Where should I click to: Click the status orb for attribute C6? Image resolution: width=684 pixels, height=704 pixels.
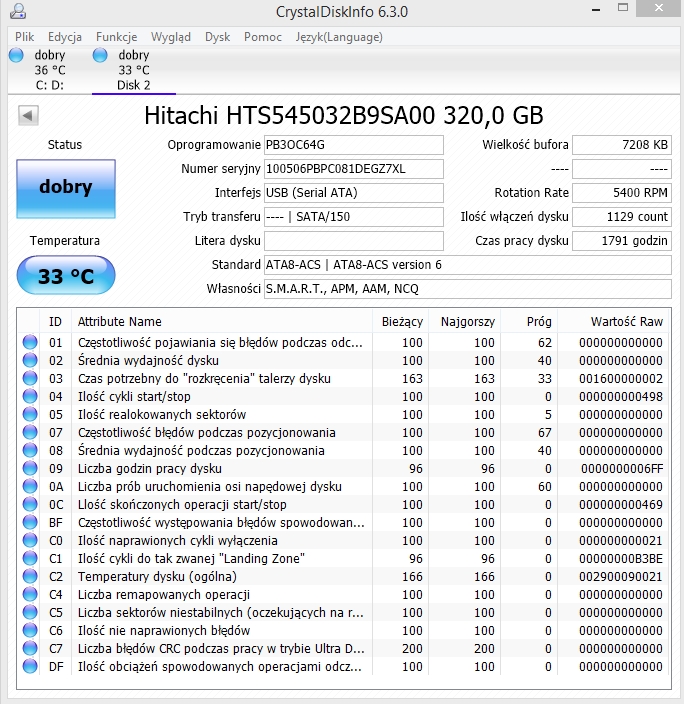click(30, 630)
